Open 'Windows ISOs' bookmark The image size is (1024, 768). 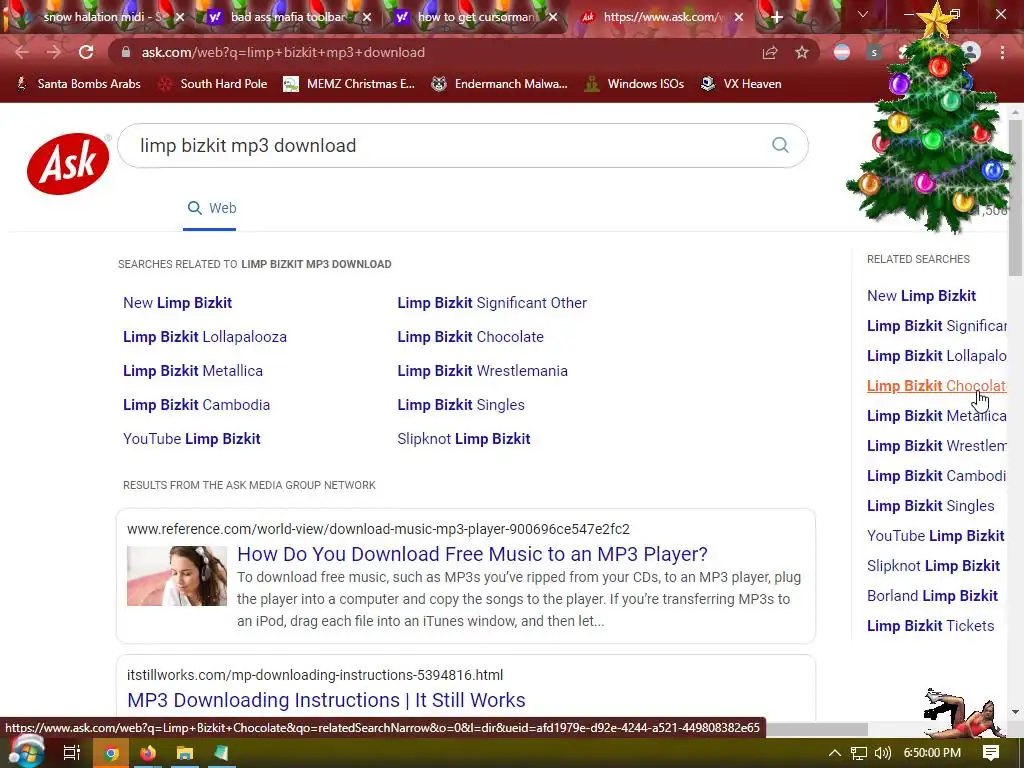coord(634,84)
